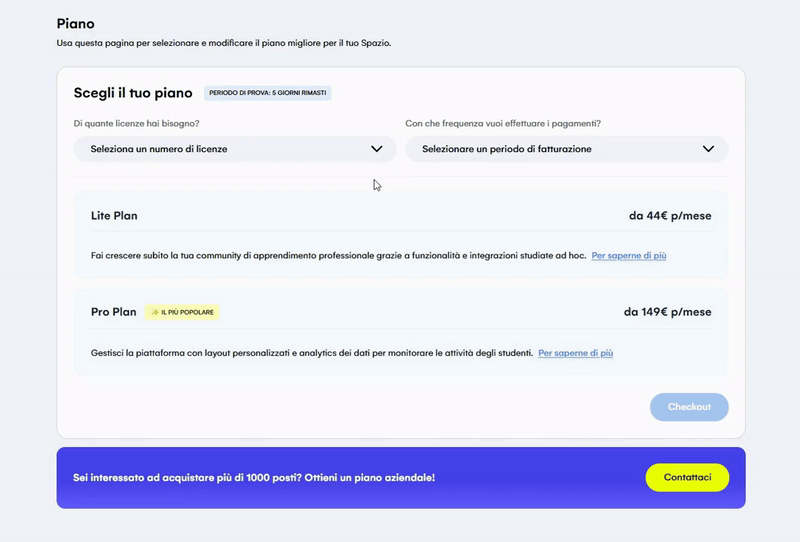Click the yellow Contattaci button

[x=687, y=478]
